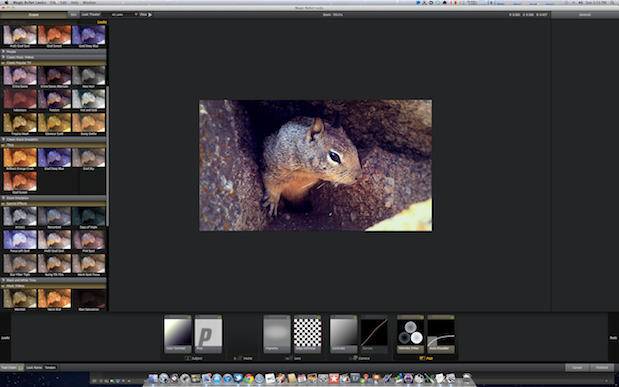Disable the Vignette tool's green enable dot
This screenshot has width=619, height=387.
click(x=288, y=317)
